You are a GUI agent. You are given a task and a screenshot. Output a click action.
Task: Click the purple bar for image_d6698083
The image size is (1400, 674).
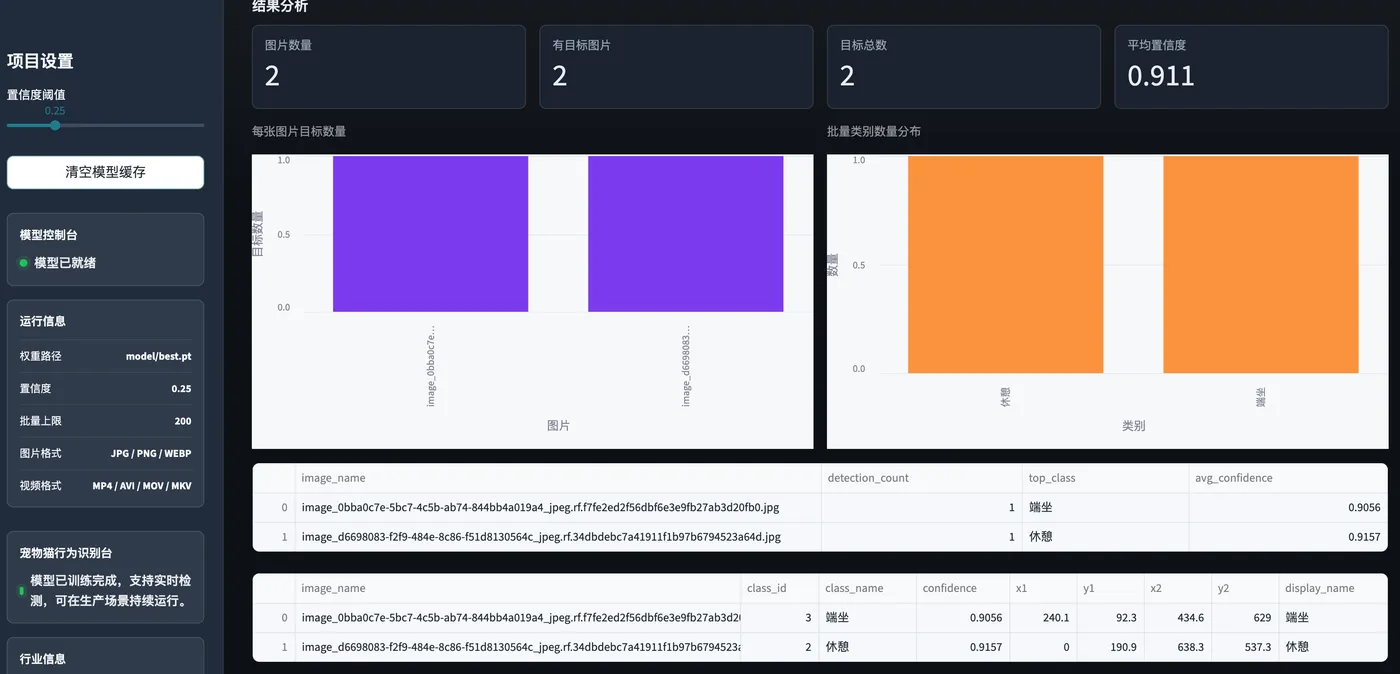(x=686, y=234)
